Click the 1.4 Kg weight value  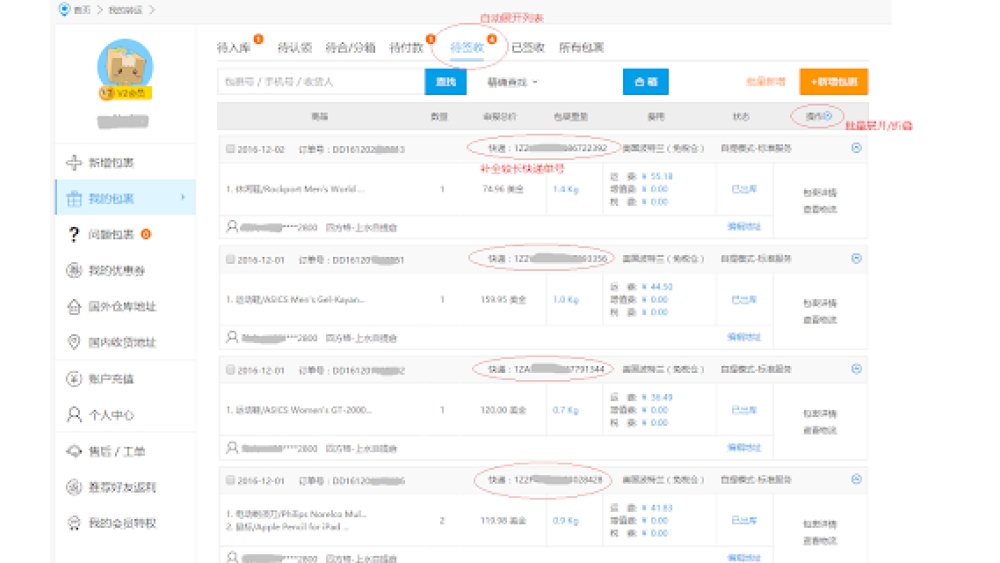click(x=565, y=189)
